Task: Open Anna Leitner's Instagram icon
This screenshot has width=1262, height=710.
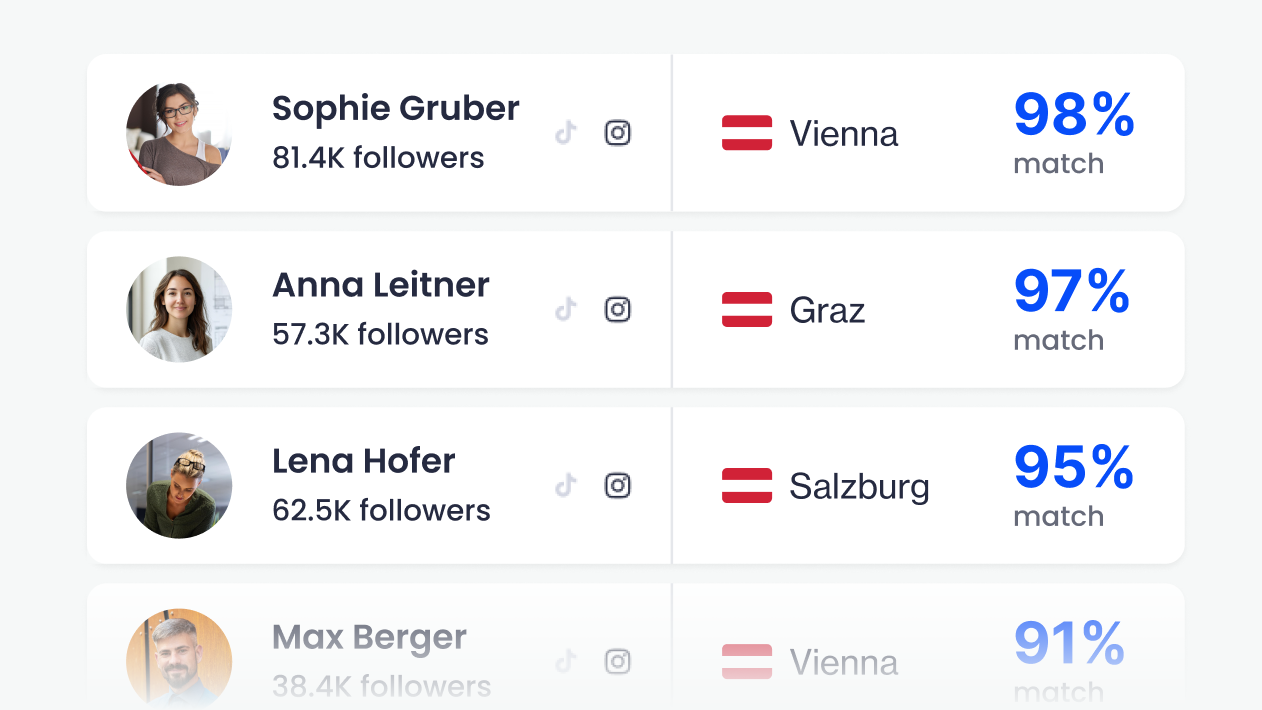Action: coord(618,309)
